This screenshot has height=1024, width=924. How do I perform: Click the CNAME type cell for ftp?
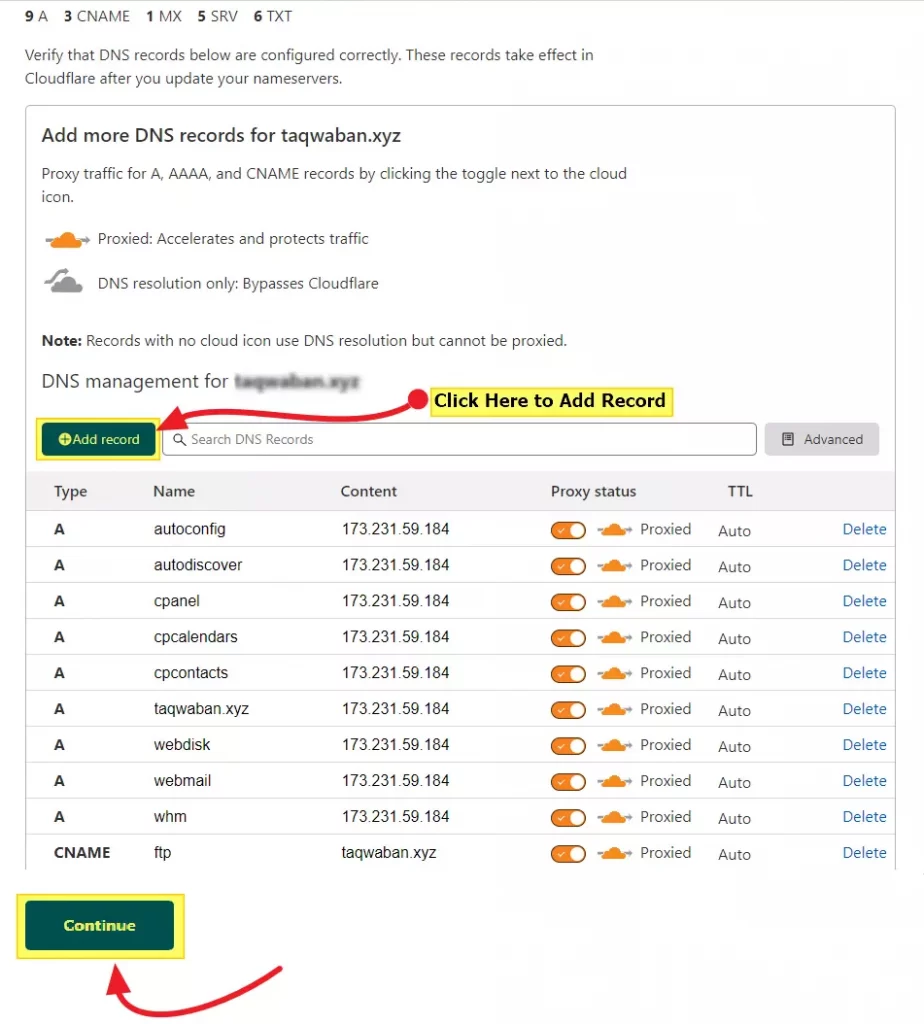pos(82,852)
